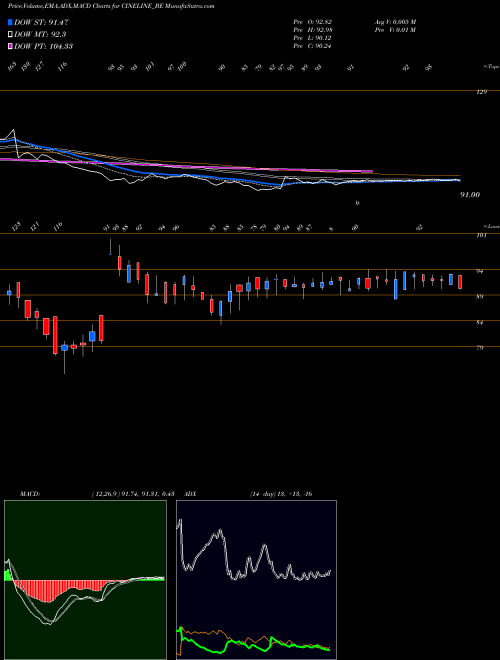Click the last red candlestick on the right
The height and width of the screenshot is (660, 500).
460,282
